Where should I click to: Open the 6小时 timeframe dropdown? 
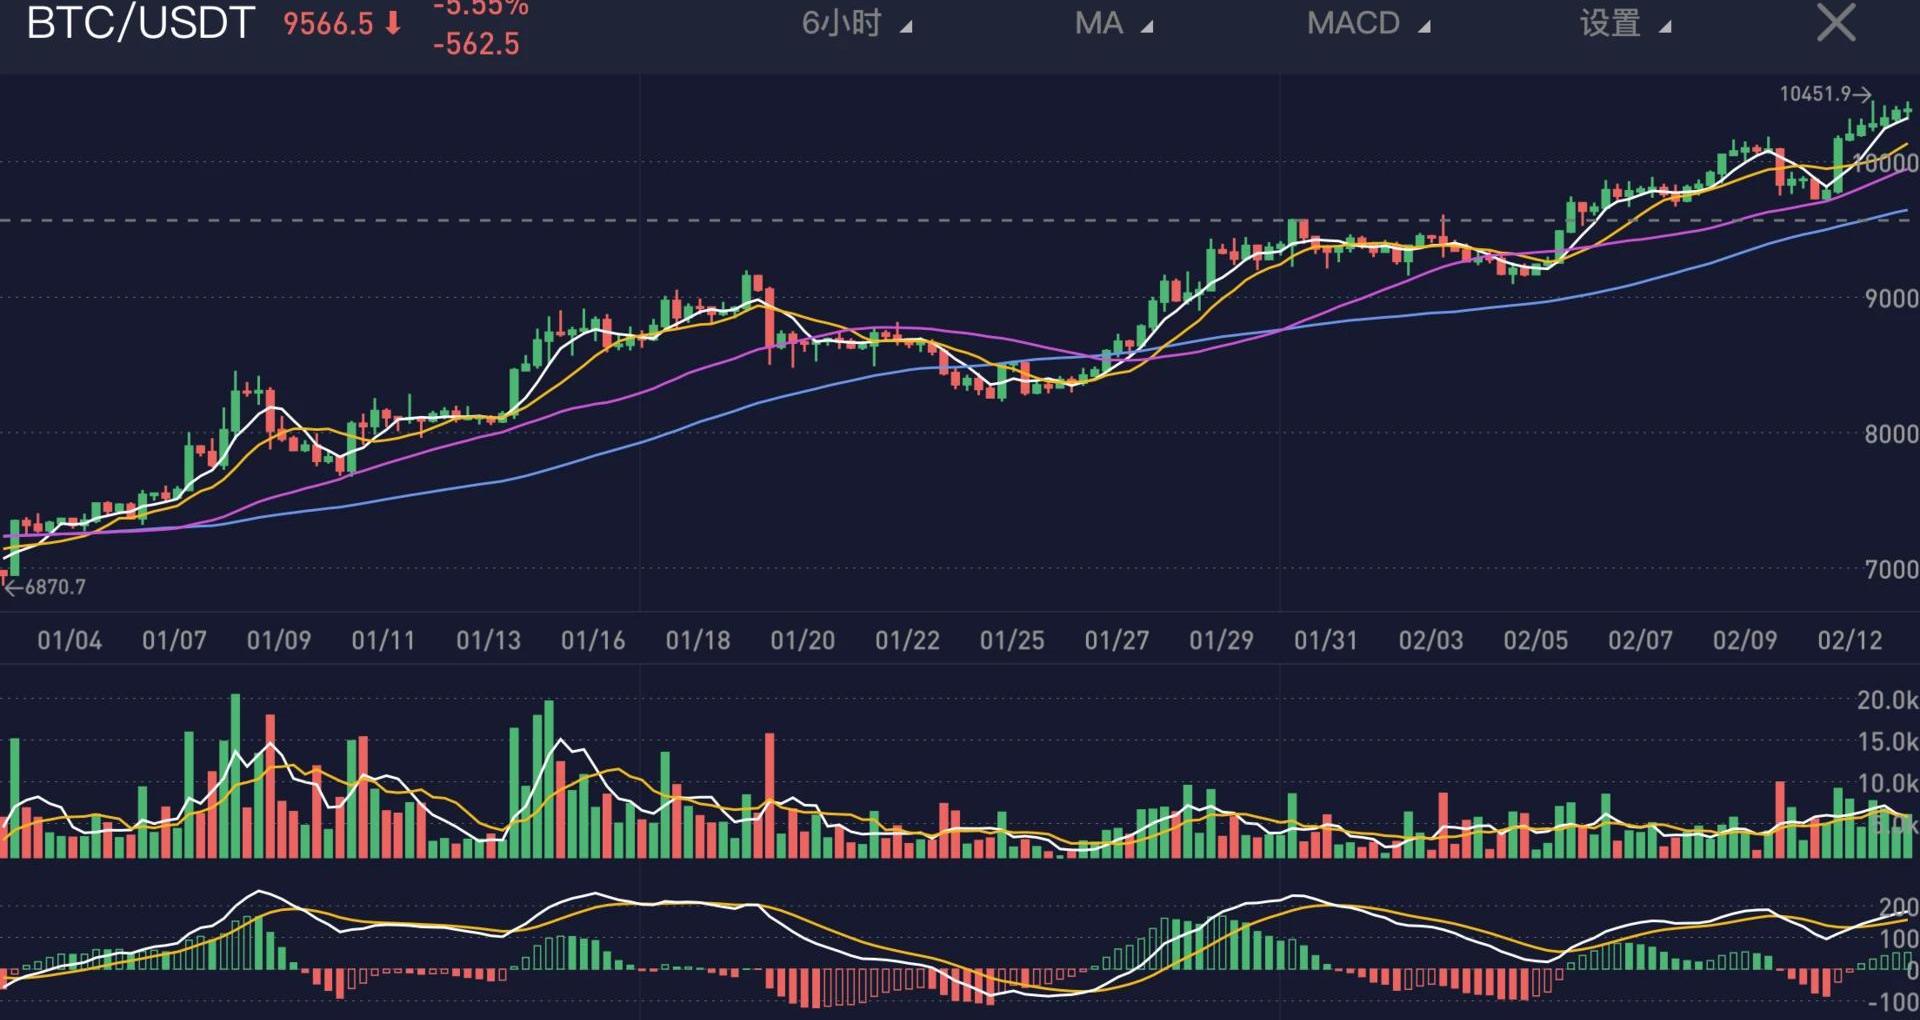(x=855, y=23)
